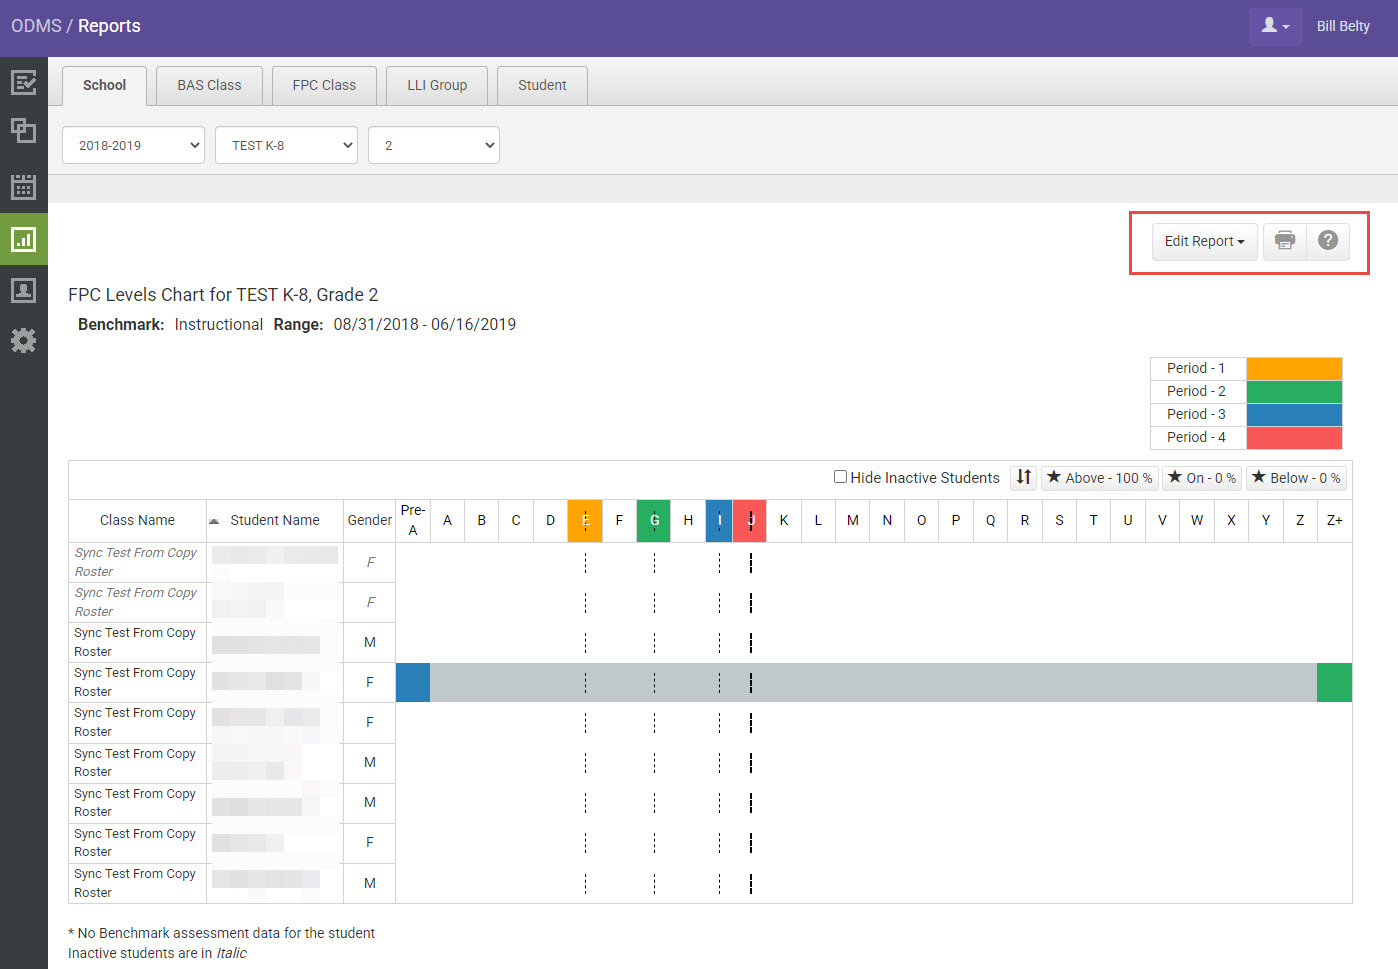Open the TEST K-8 school dropdown
The image size is (1398, 969).
tap(286, 145)
